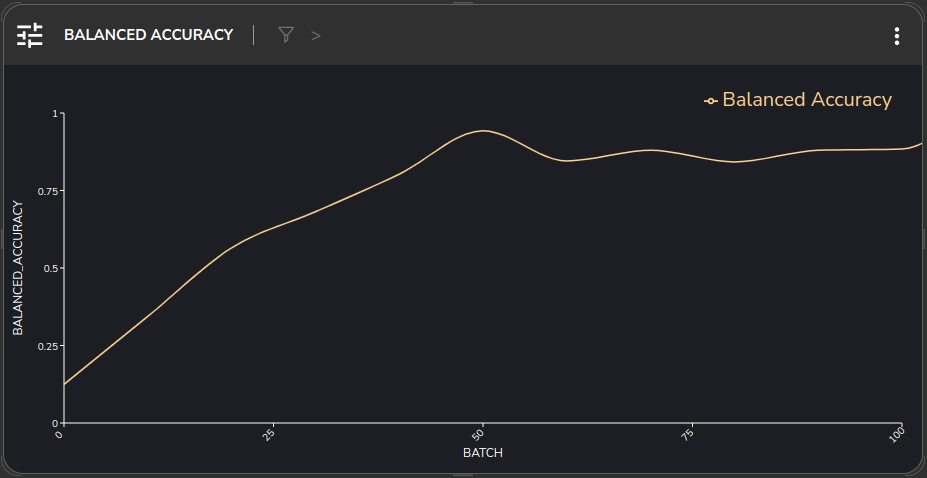Select the x-axis tick label 50

click(x=481, y=434)
